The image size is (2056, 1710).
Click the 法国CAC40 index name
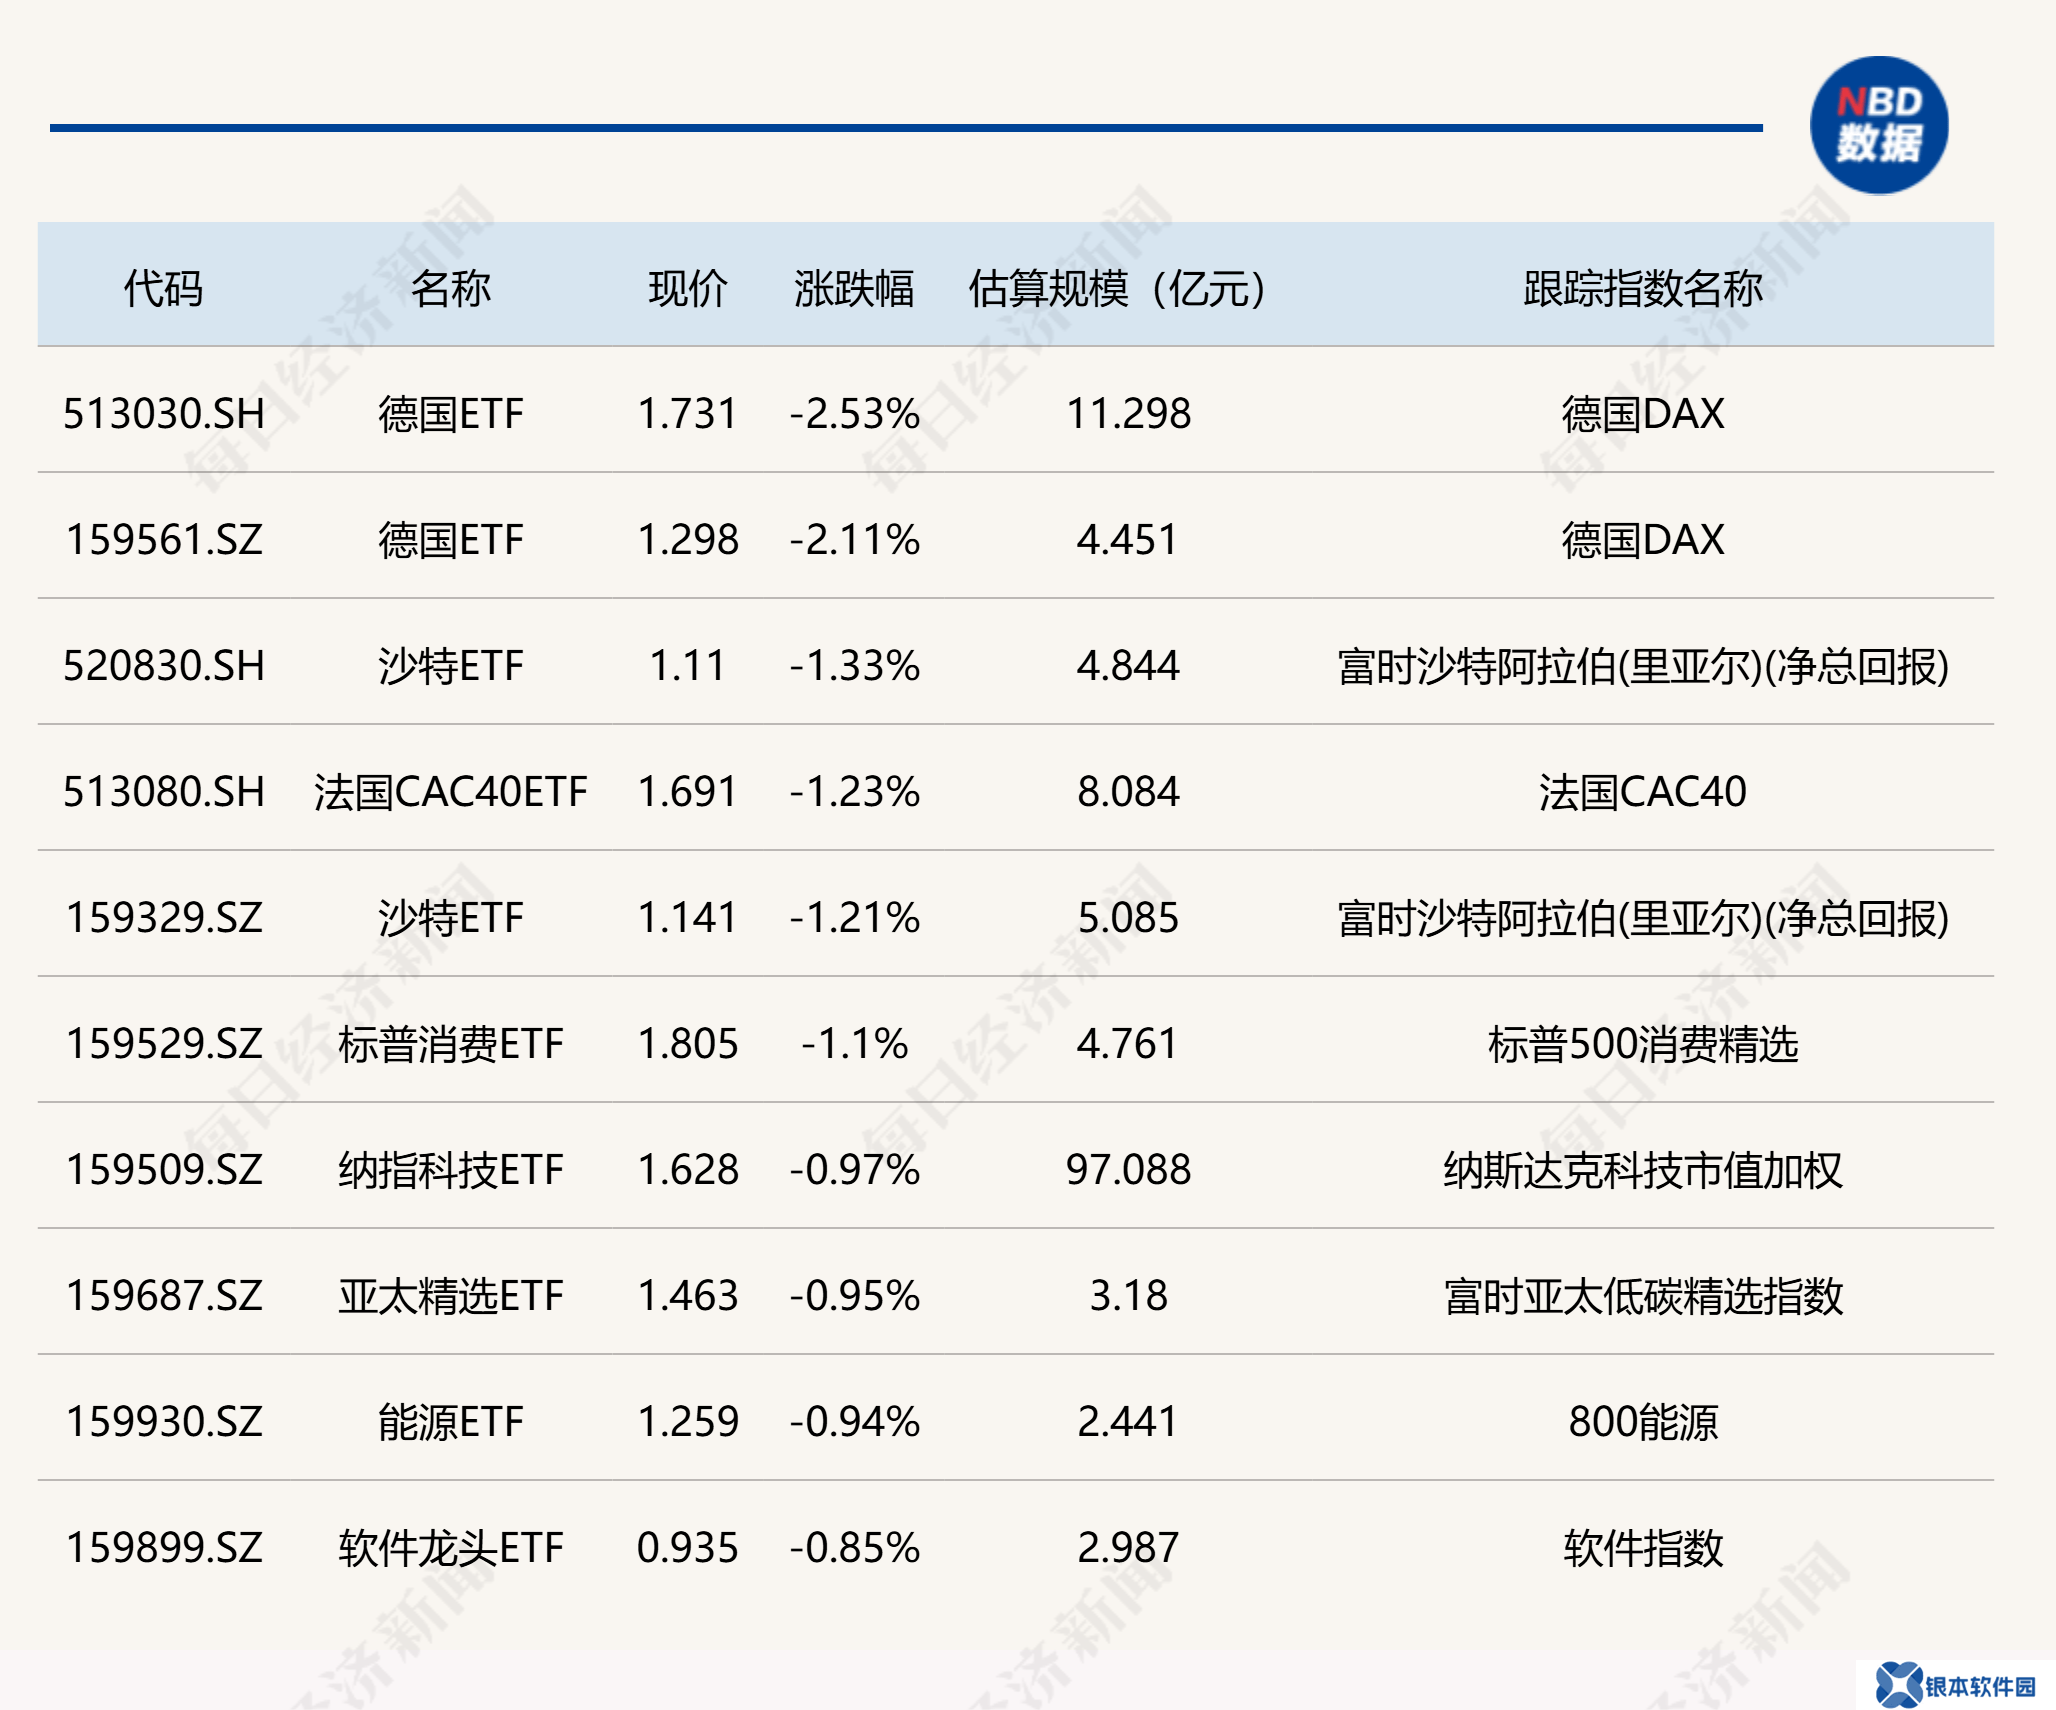click(1643, 792)
